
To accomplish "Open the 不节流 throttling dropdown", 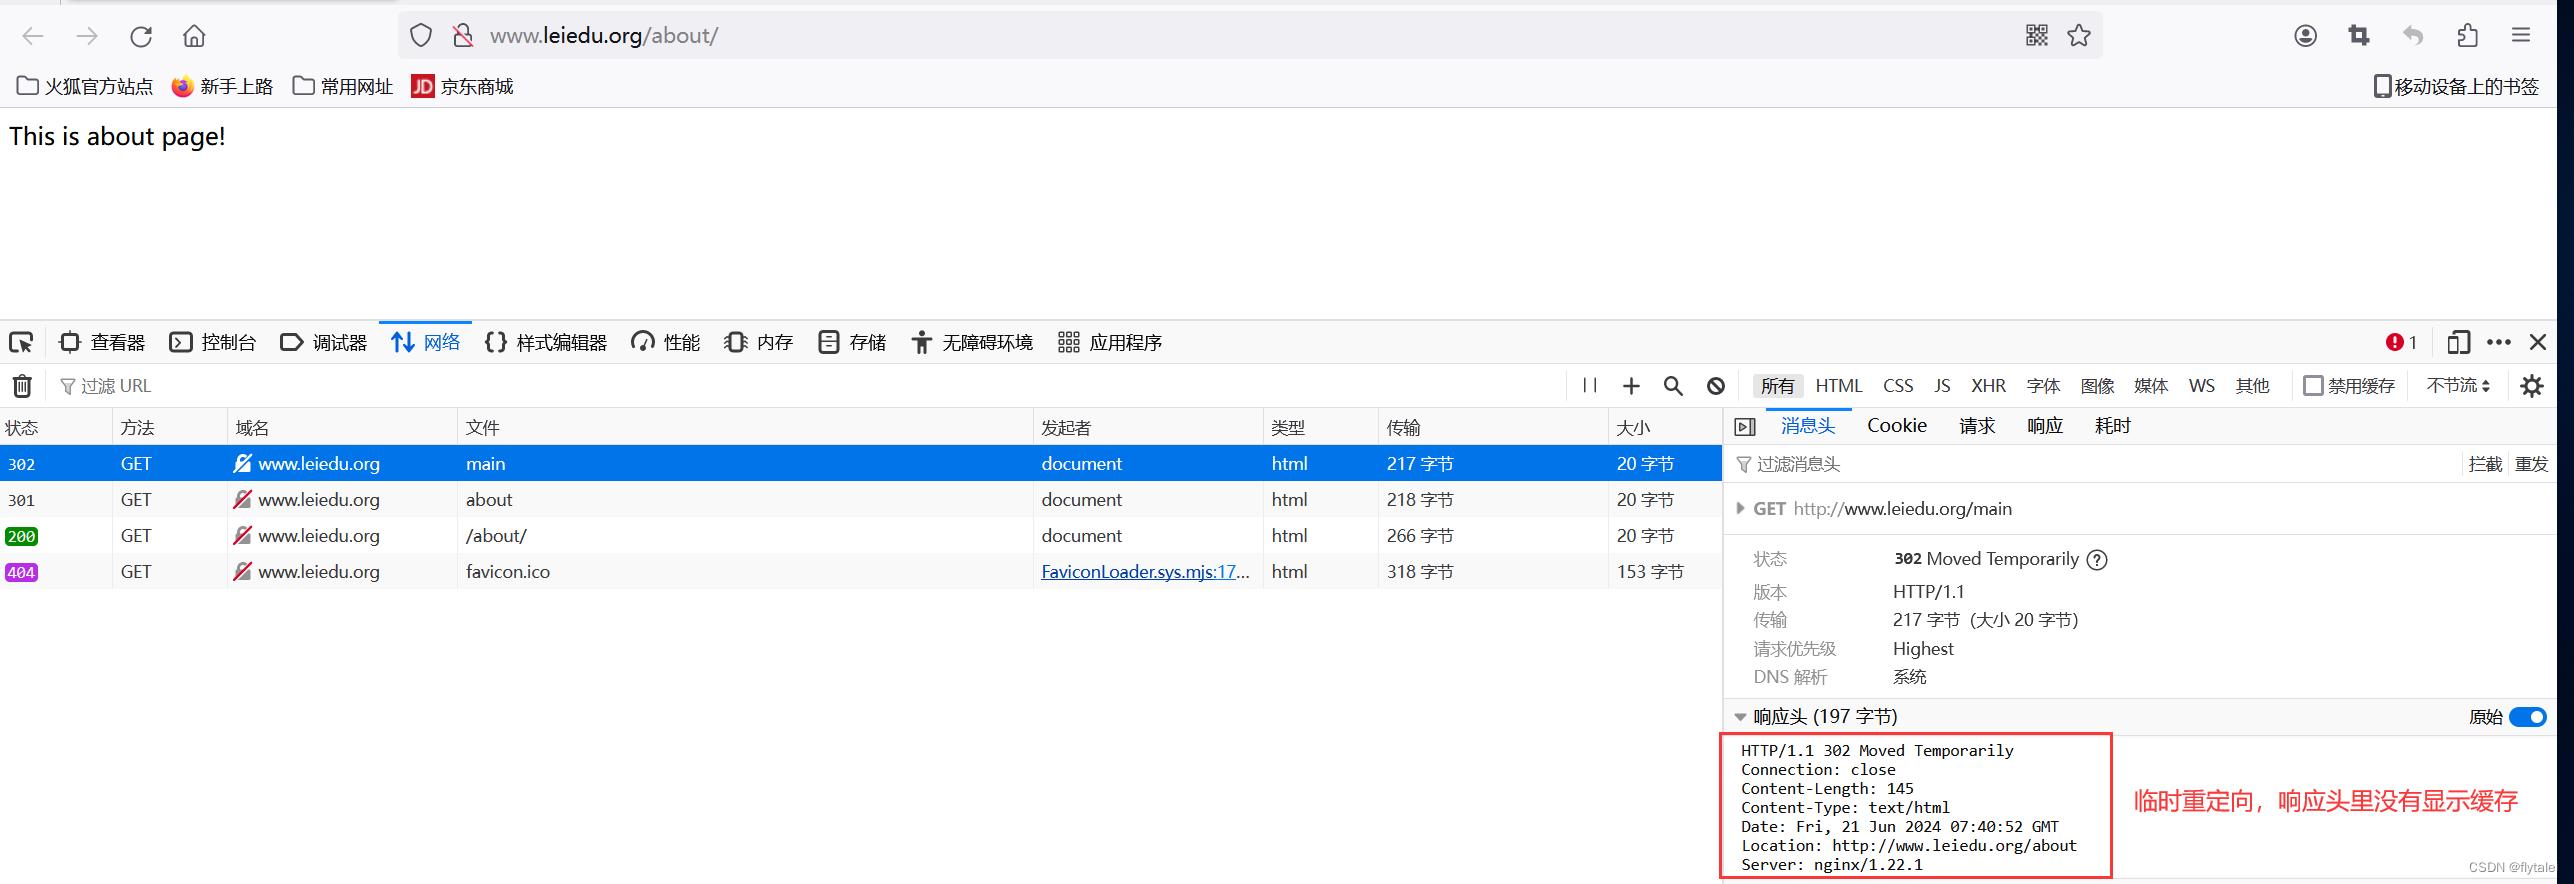I will (x=2458, y=386).
